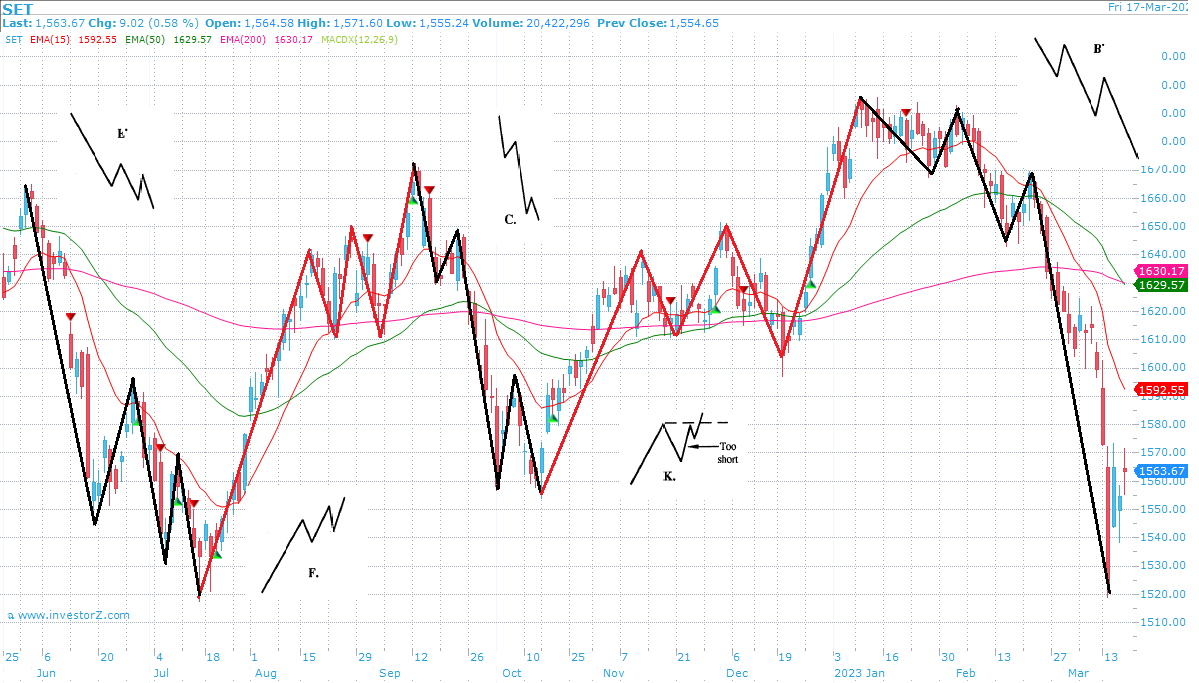
Task: Click the 30 date tick in January
Action: click(x=947, y=657)
